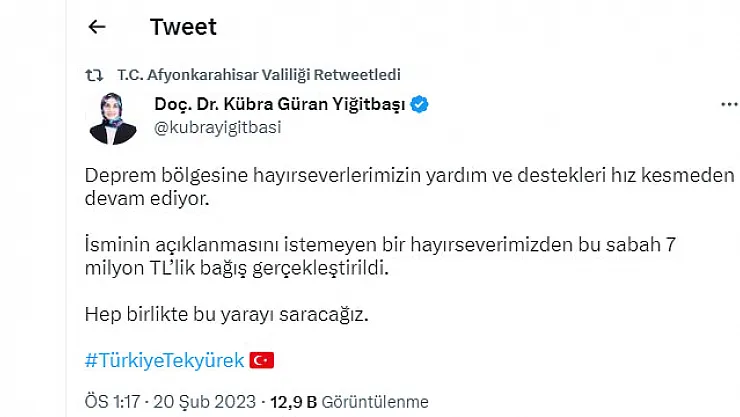Open Kübra Güran Yiğitbaşı's profile photo
Screen dimensions: 740x417
click(x=112, y=119)
